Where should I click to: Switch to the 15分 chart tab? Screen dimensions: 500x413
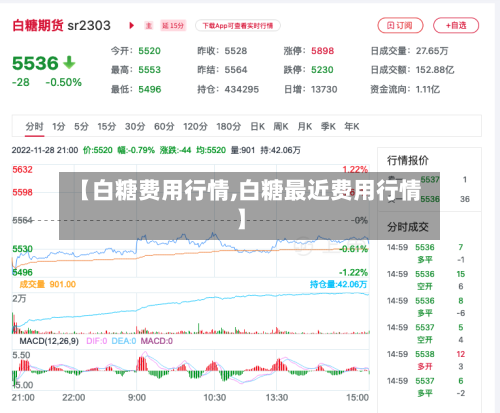click(x=107, y=127)
